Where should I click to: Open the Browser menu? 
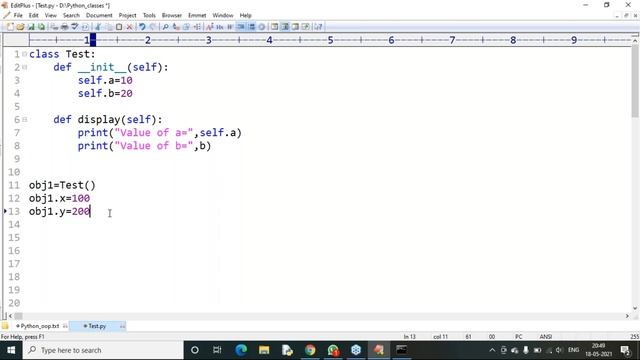pyautogui.click(x=171, y=15)
